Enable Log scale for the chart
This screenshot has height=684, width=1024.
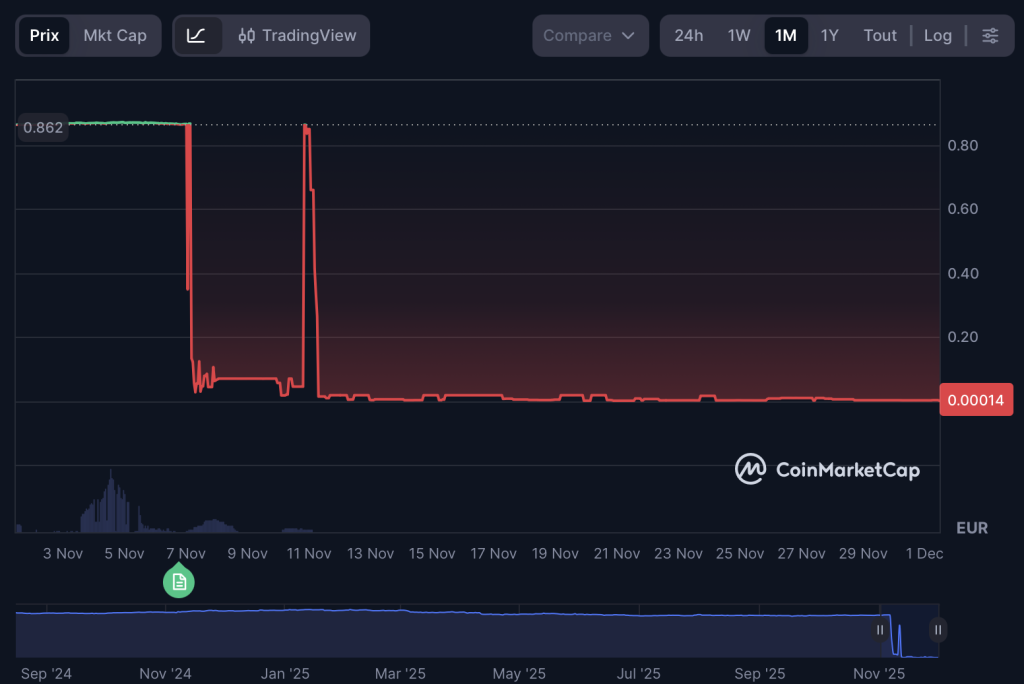point(937,35)
